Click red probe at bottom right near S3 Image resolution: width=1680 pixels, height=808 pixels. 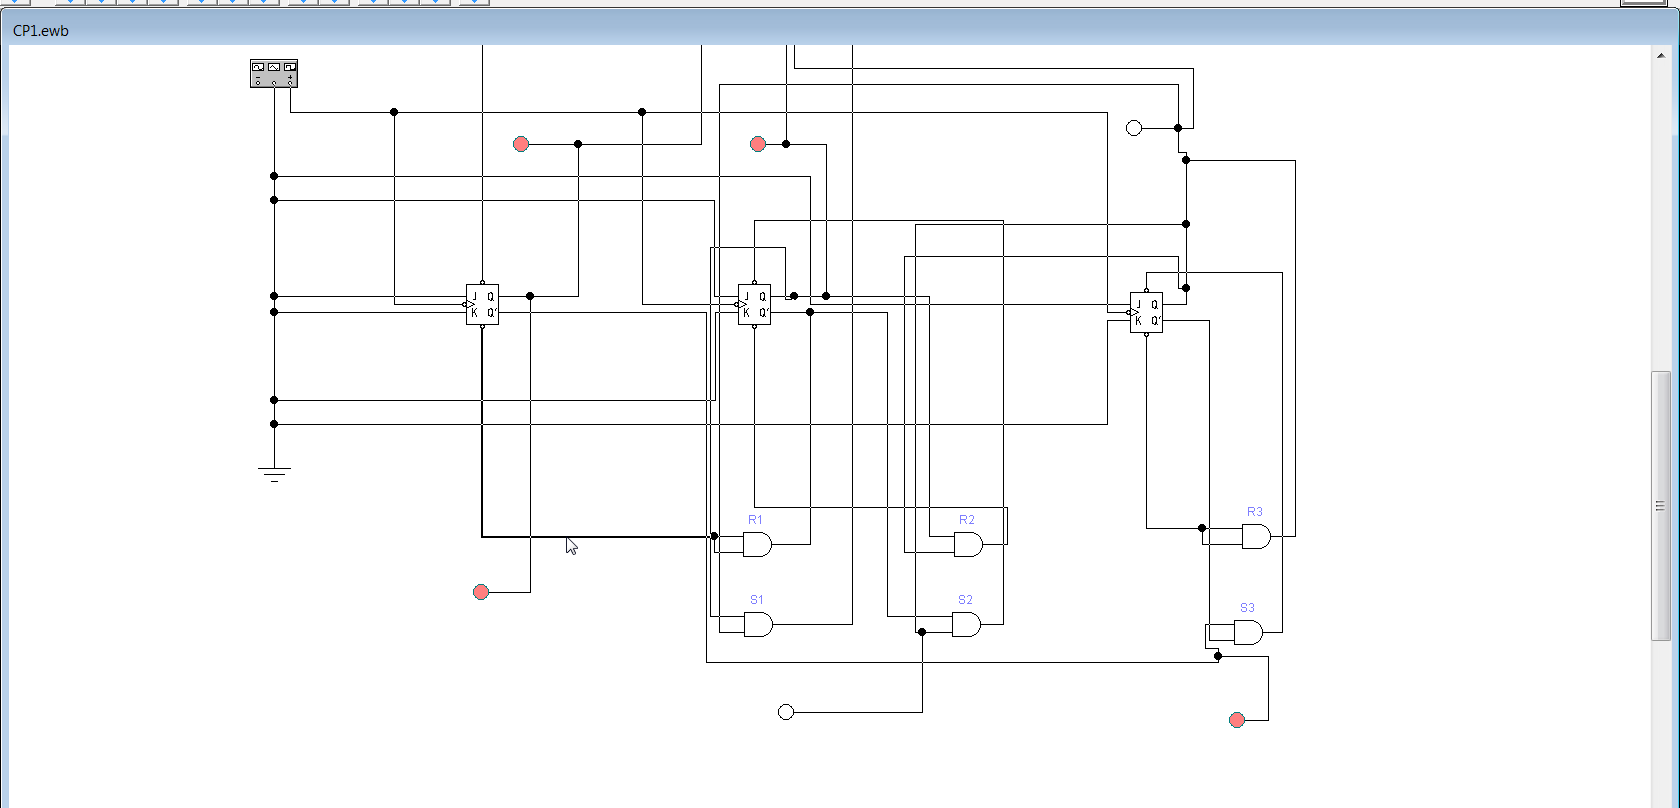(1237, 720)
